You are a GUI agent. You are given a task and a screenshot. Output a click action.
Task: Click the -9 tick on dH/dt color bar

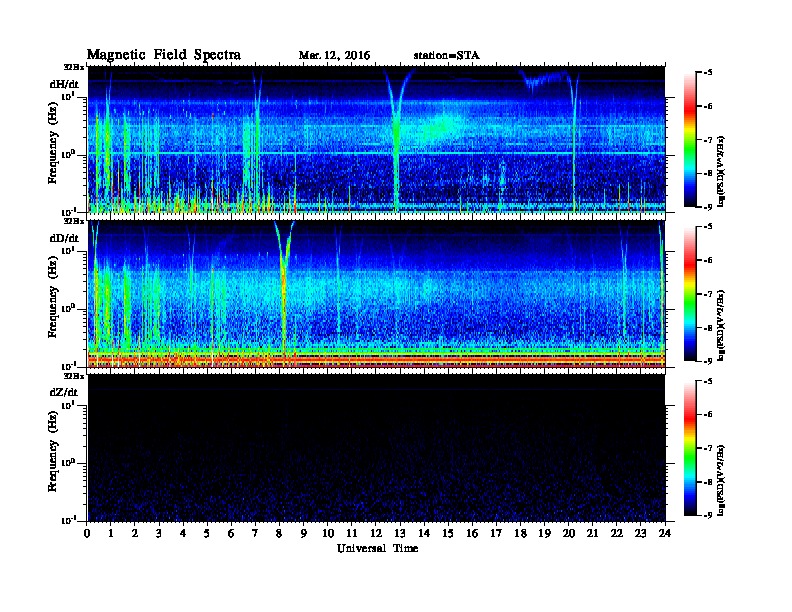(x=707, y=207)
